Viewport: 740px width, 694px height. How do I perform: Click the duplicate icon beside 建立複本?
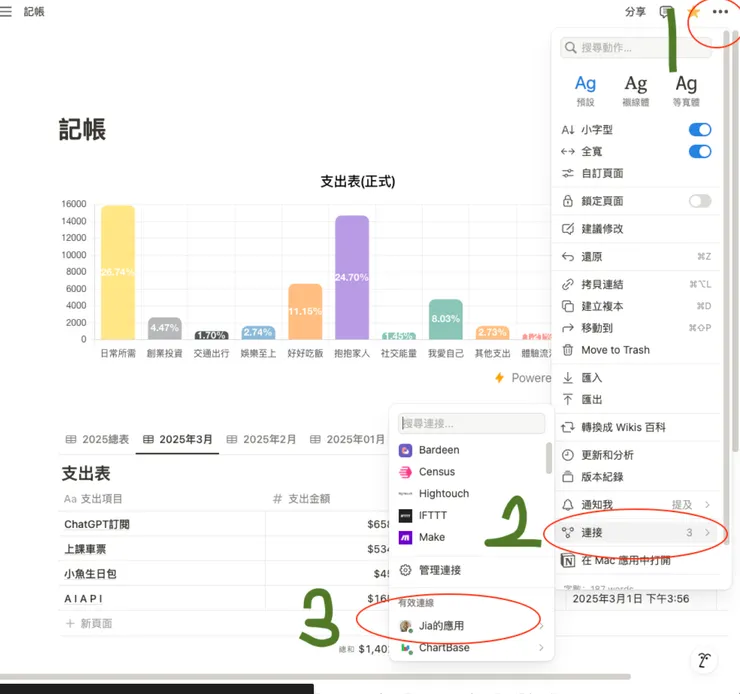click(x=568, y=306)
